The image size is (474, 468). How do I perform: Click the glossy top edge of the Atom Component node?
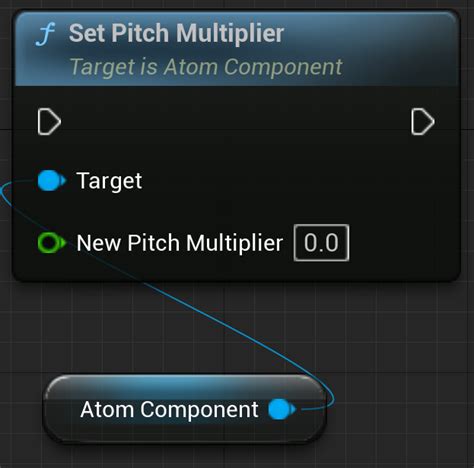183,383
